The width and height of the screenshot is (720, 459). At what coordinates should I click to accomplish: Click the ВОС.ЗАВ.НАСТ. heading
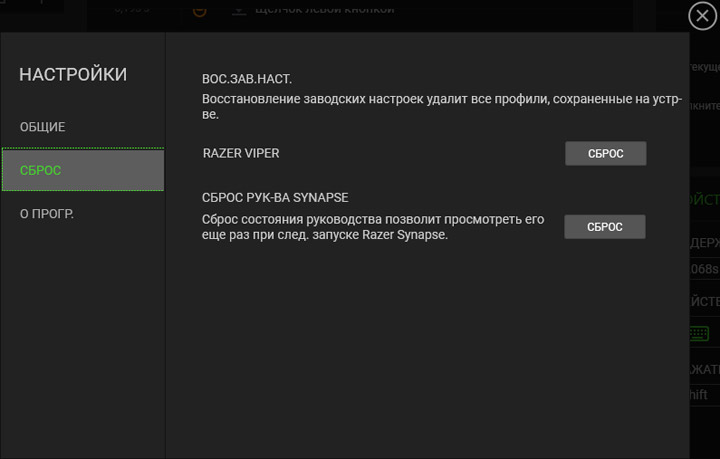(247, 79)
